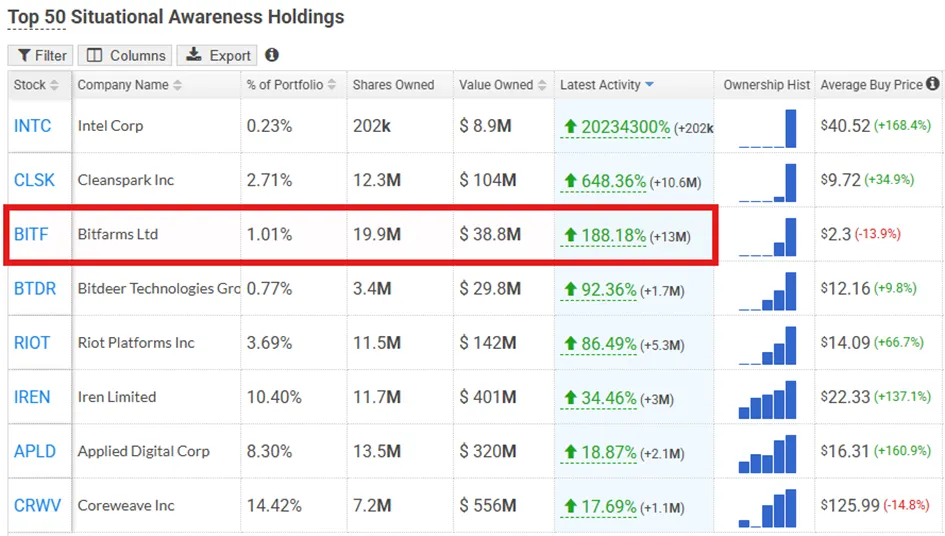This screenshot has height=536, width=945.
Task: Click Intel's 20234300% activity value
Action: tap(626, 127)
